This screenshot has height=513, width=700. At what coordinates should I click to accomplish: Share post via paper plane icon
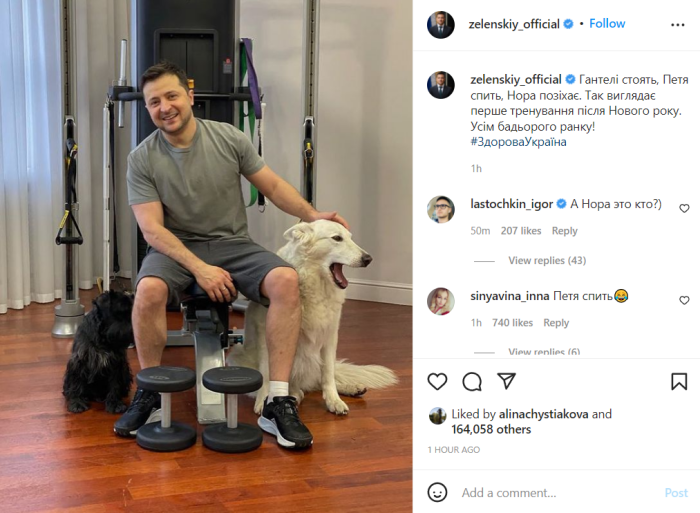click(507, 381)
